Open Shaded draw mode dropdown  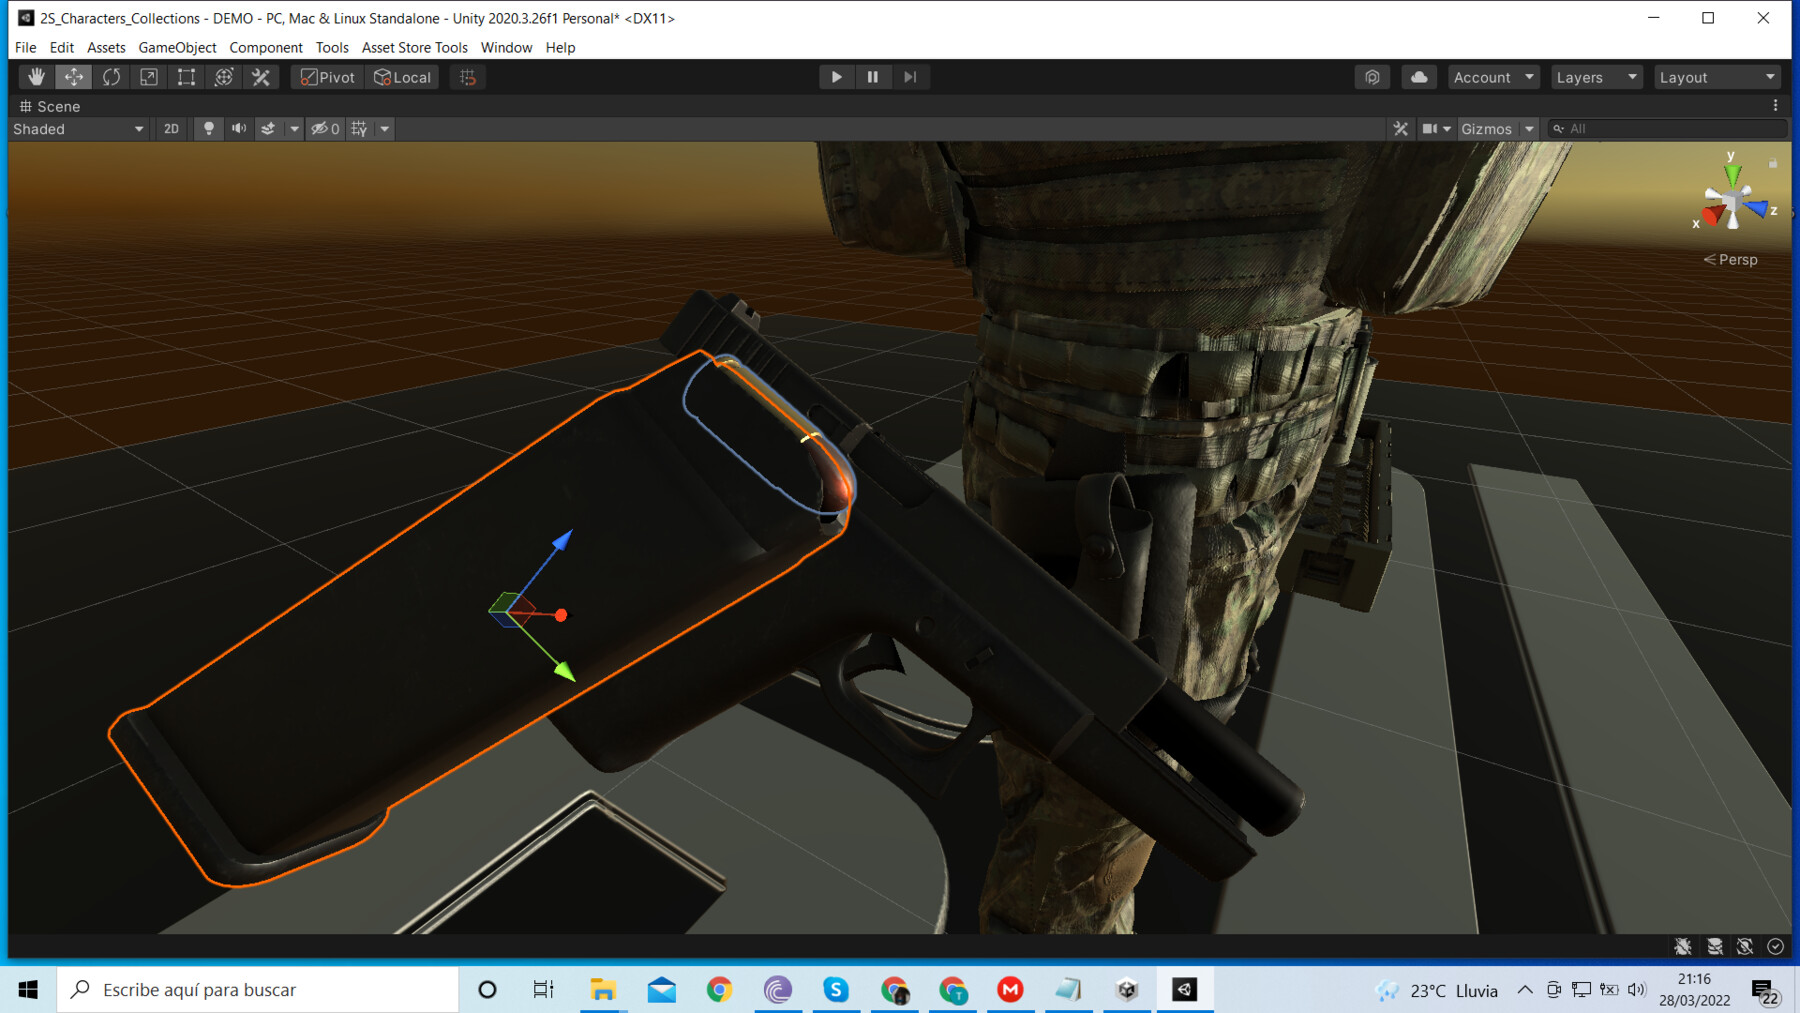click(x=78, y=129)
